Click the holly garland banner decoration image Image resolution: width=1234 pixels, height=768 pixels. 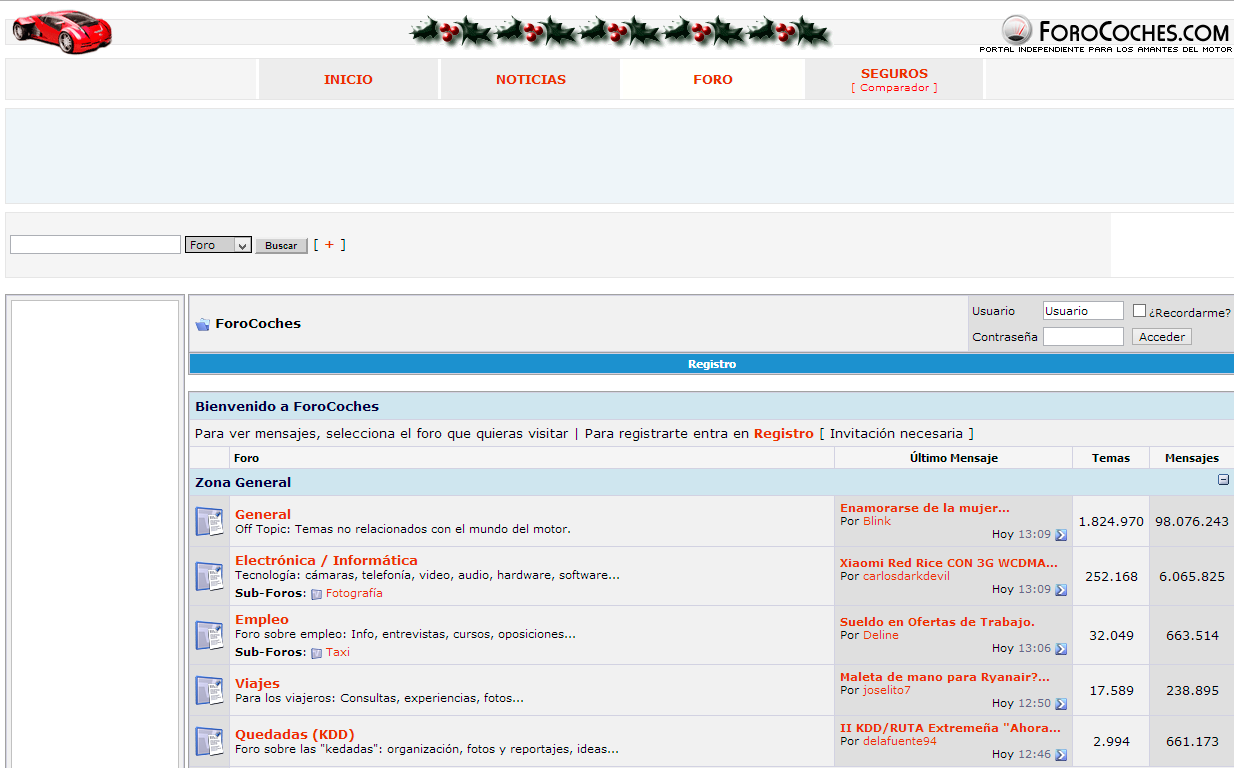tap(620, 32)
